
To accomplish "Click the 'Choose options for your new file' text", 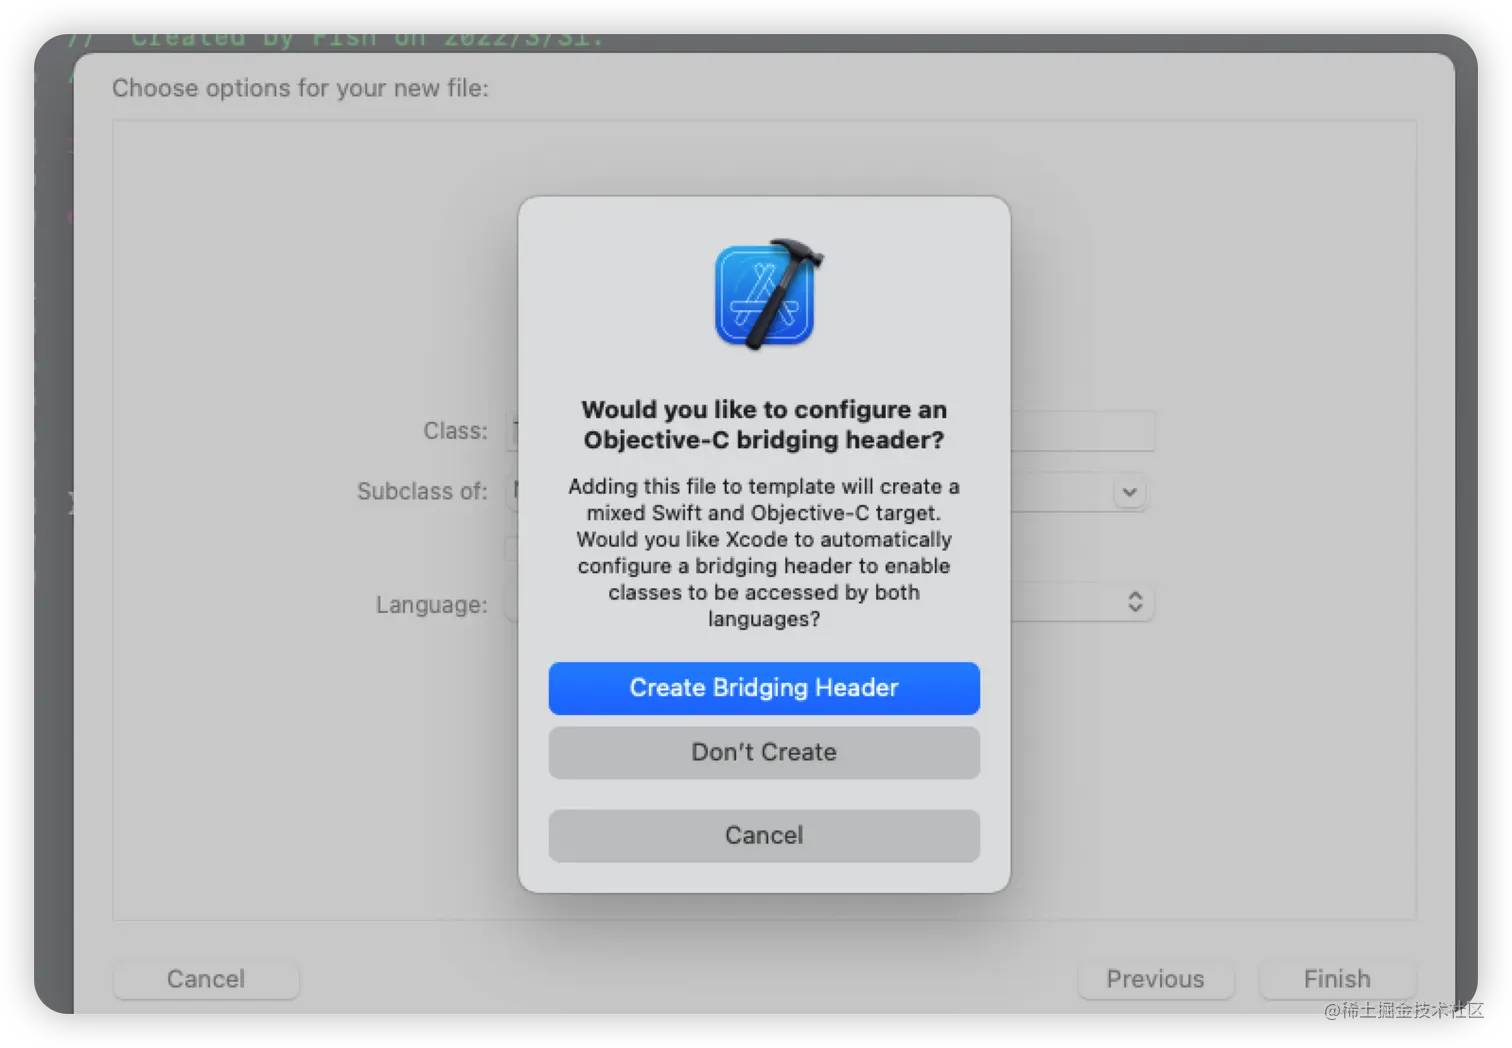I will (x=300, y=88).
